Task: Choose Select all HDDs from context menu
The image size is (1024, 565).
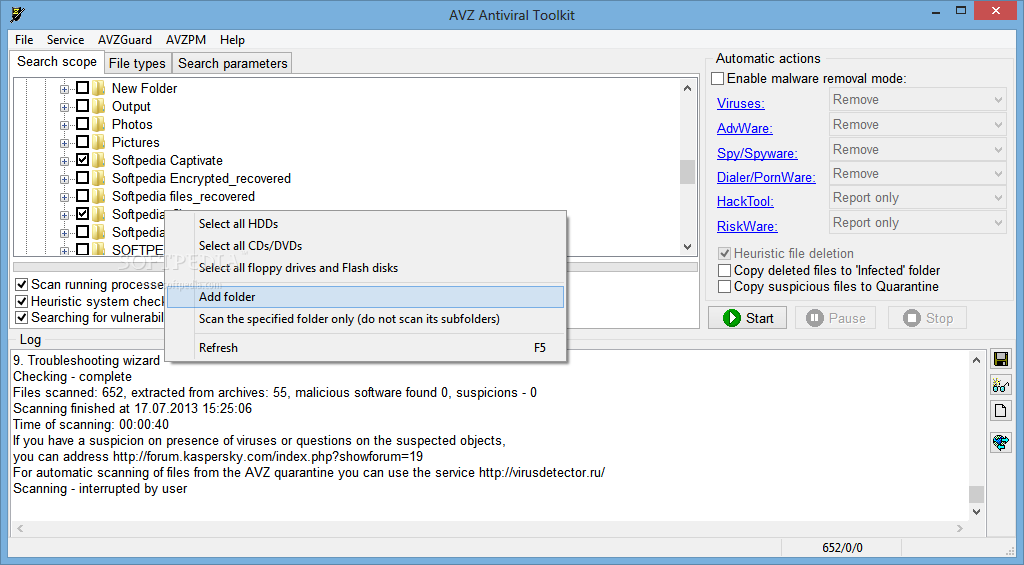Action: point(366,224)
